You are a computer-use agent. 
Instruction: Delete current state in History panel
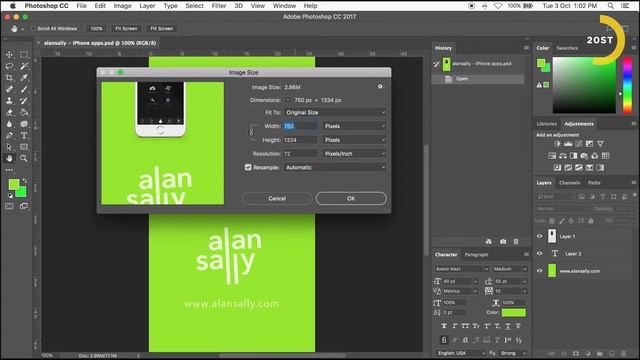tap(516, 242)
